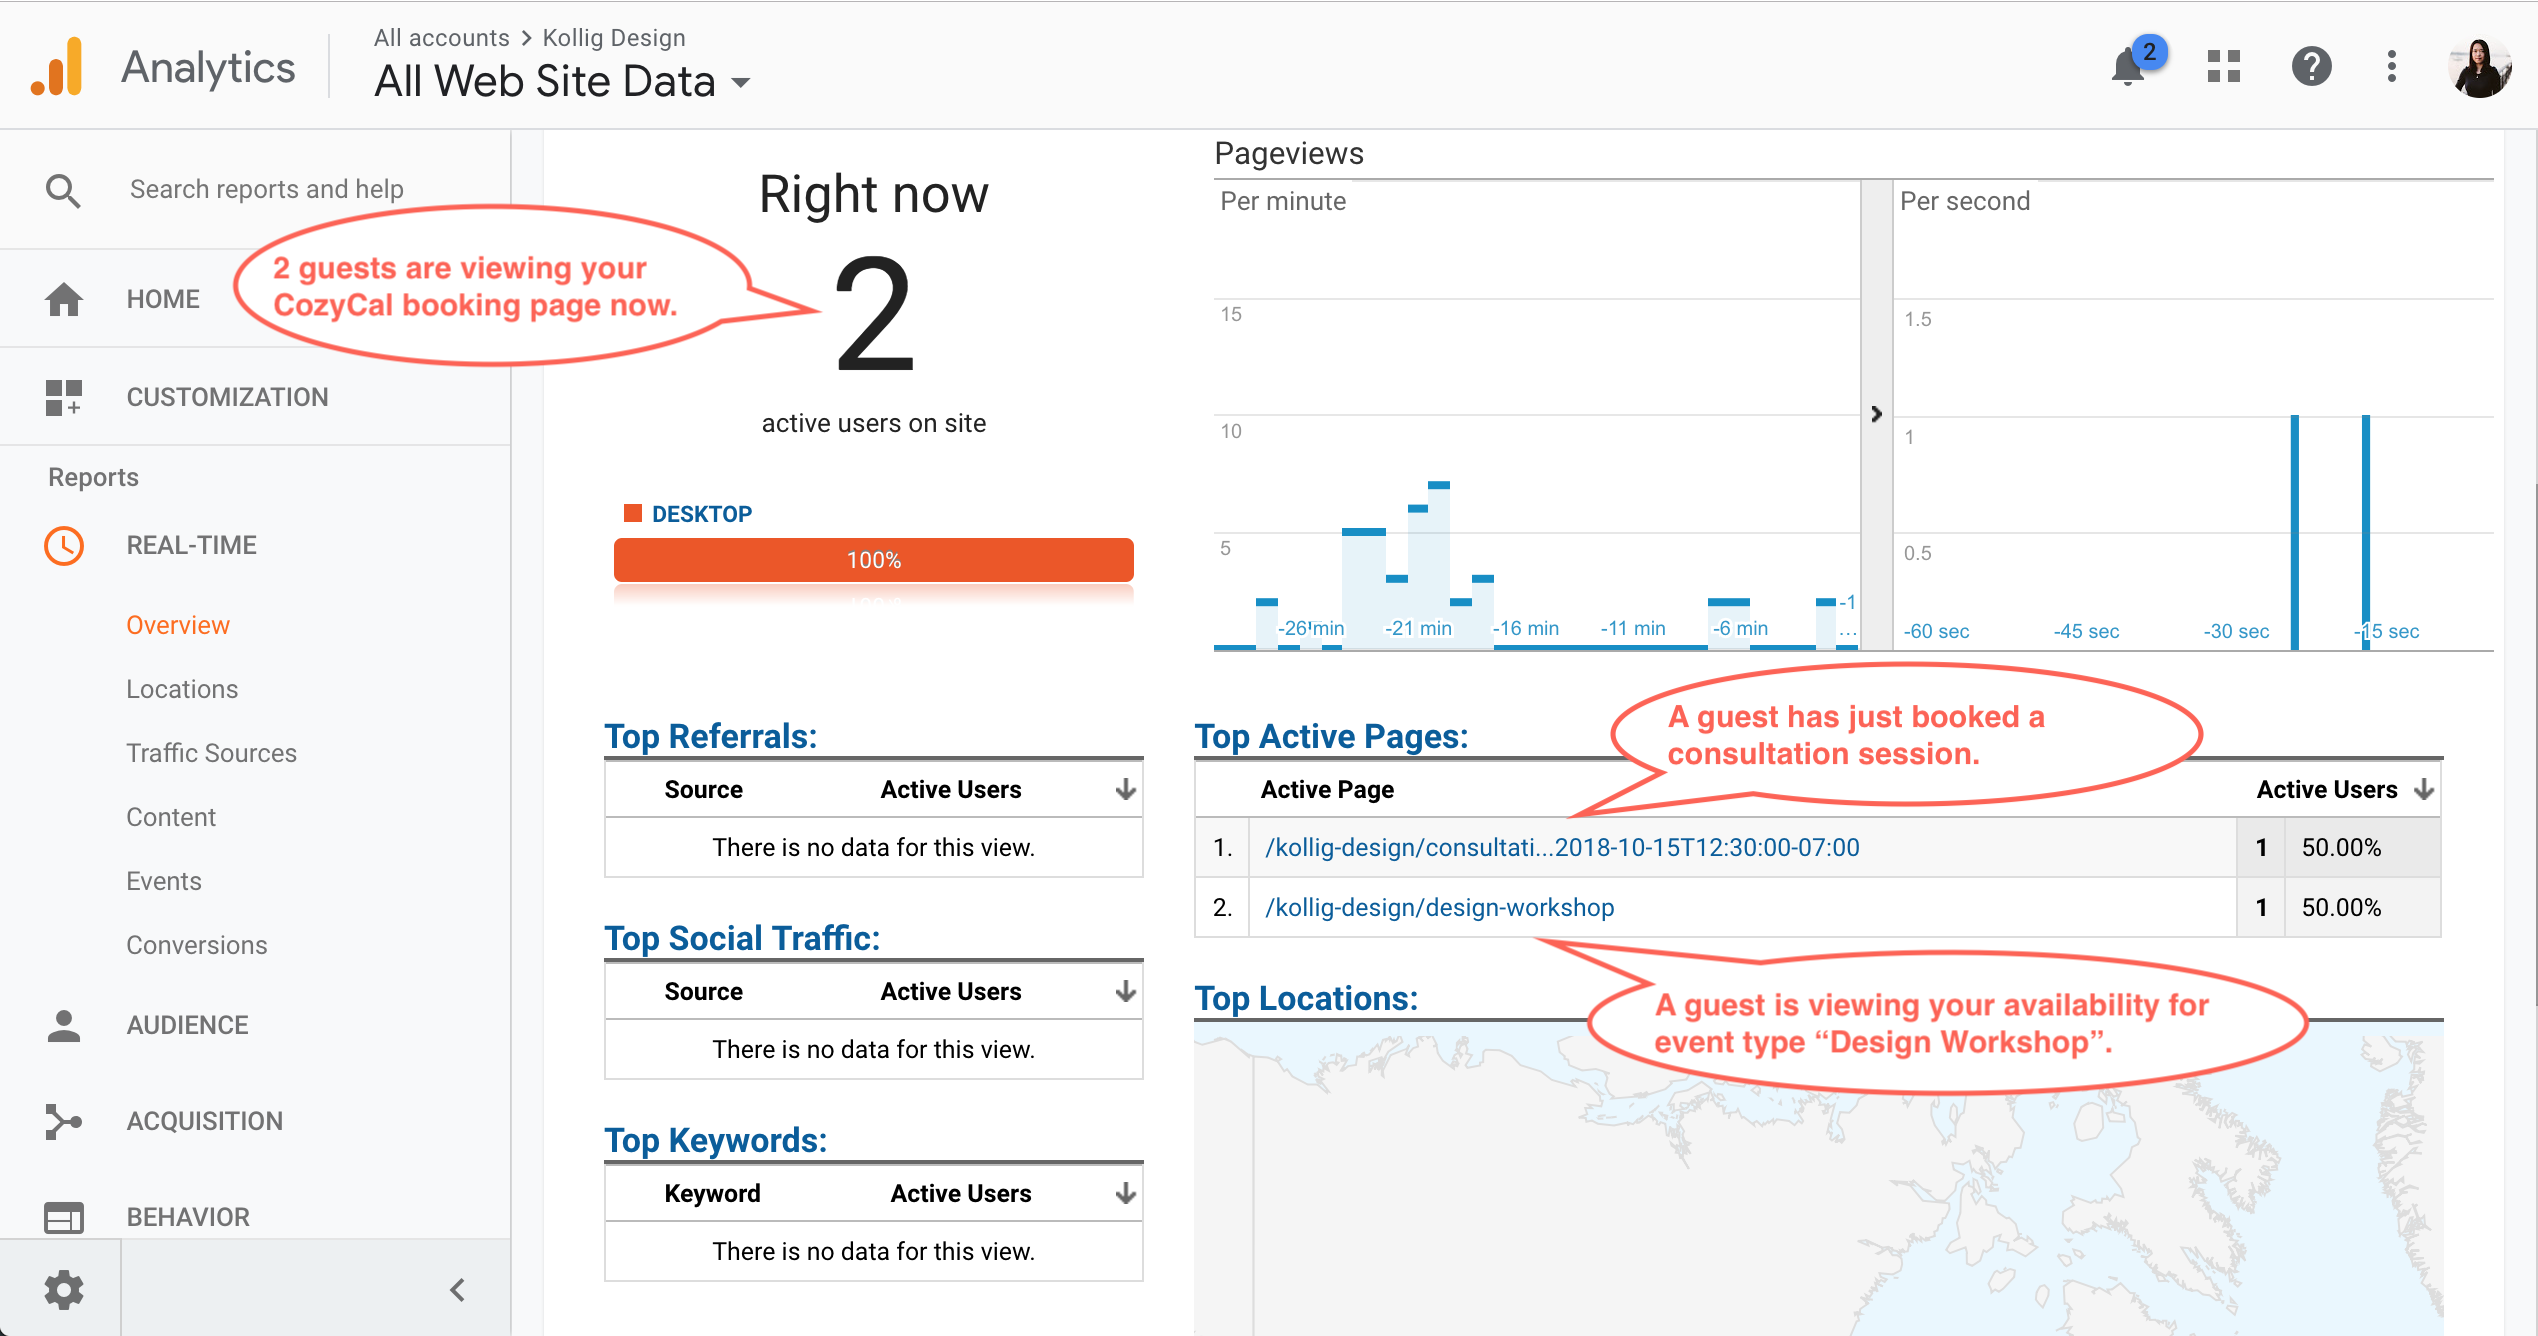Select Locations under Real-Time reports
Viewport: 2538px width, 1336px height.
182,689
